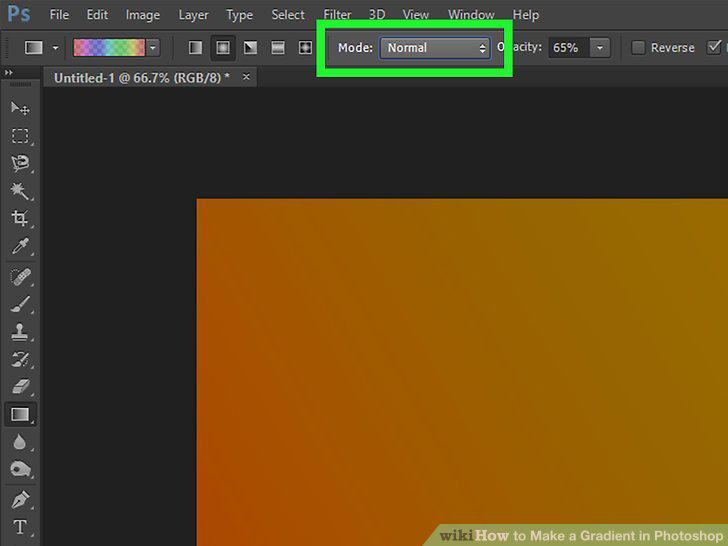This screenshot has height=546, width=728.
Task: Open the Image menu
Action: 143,15
